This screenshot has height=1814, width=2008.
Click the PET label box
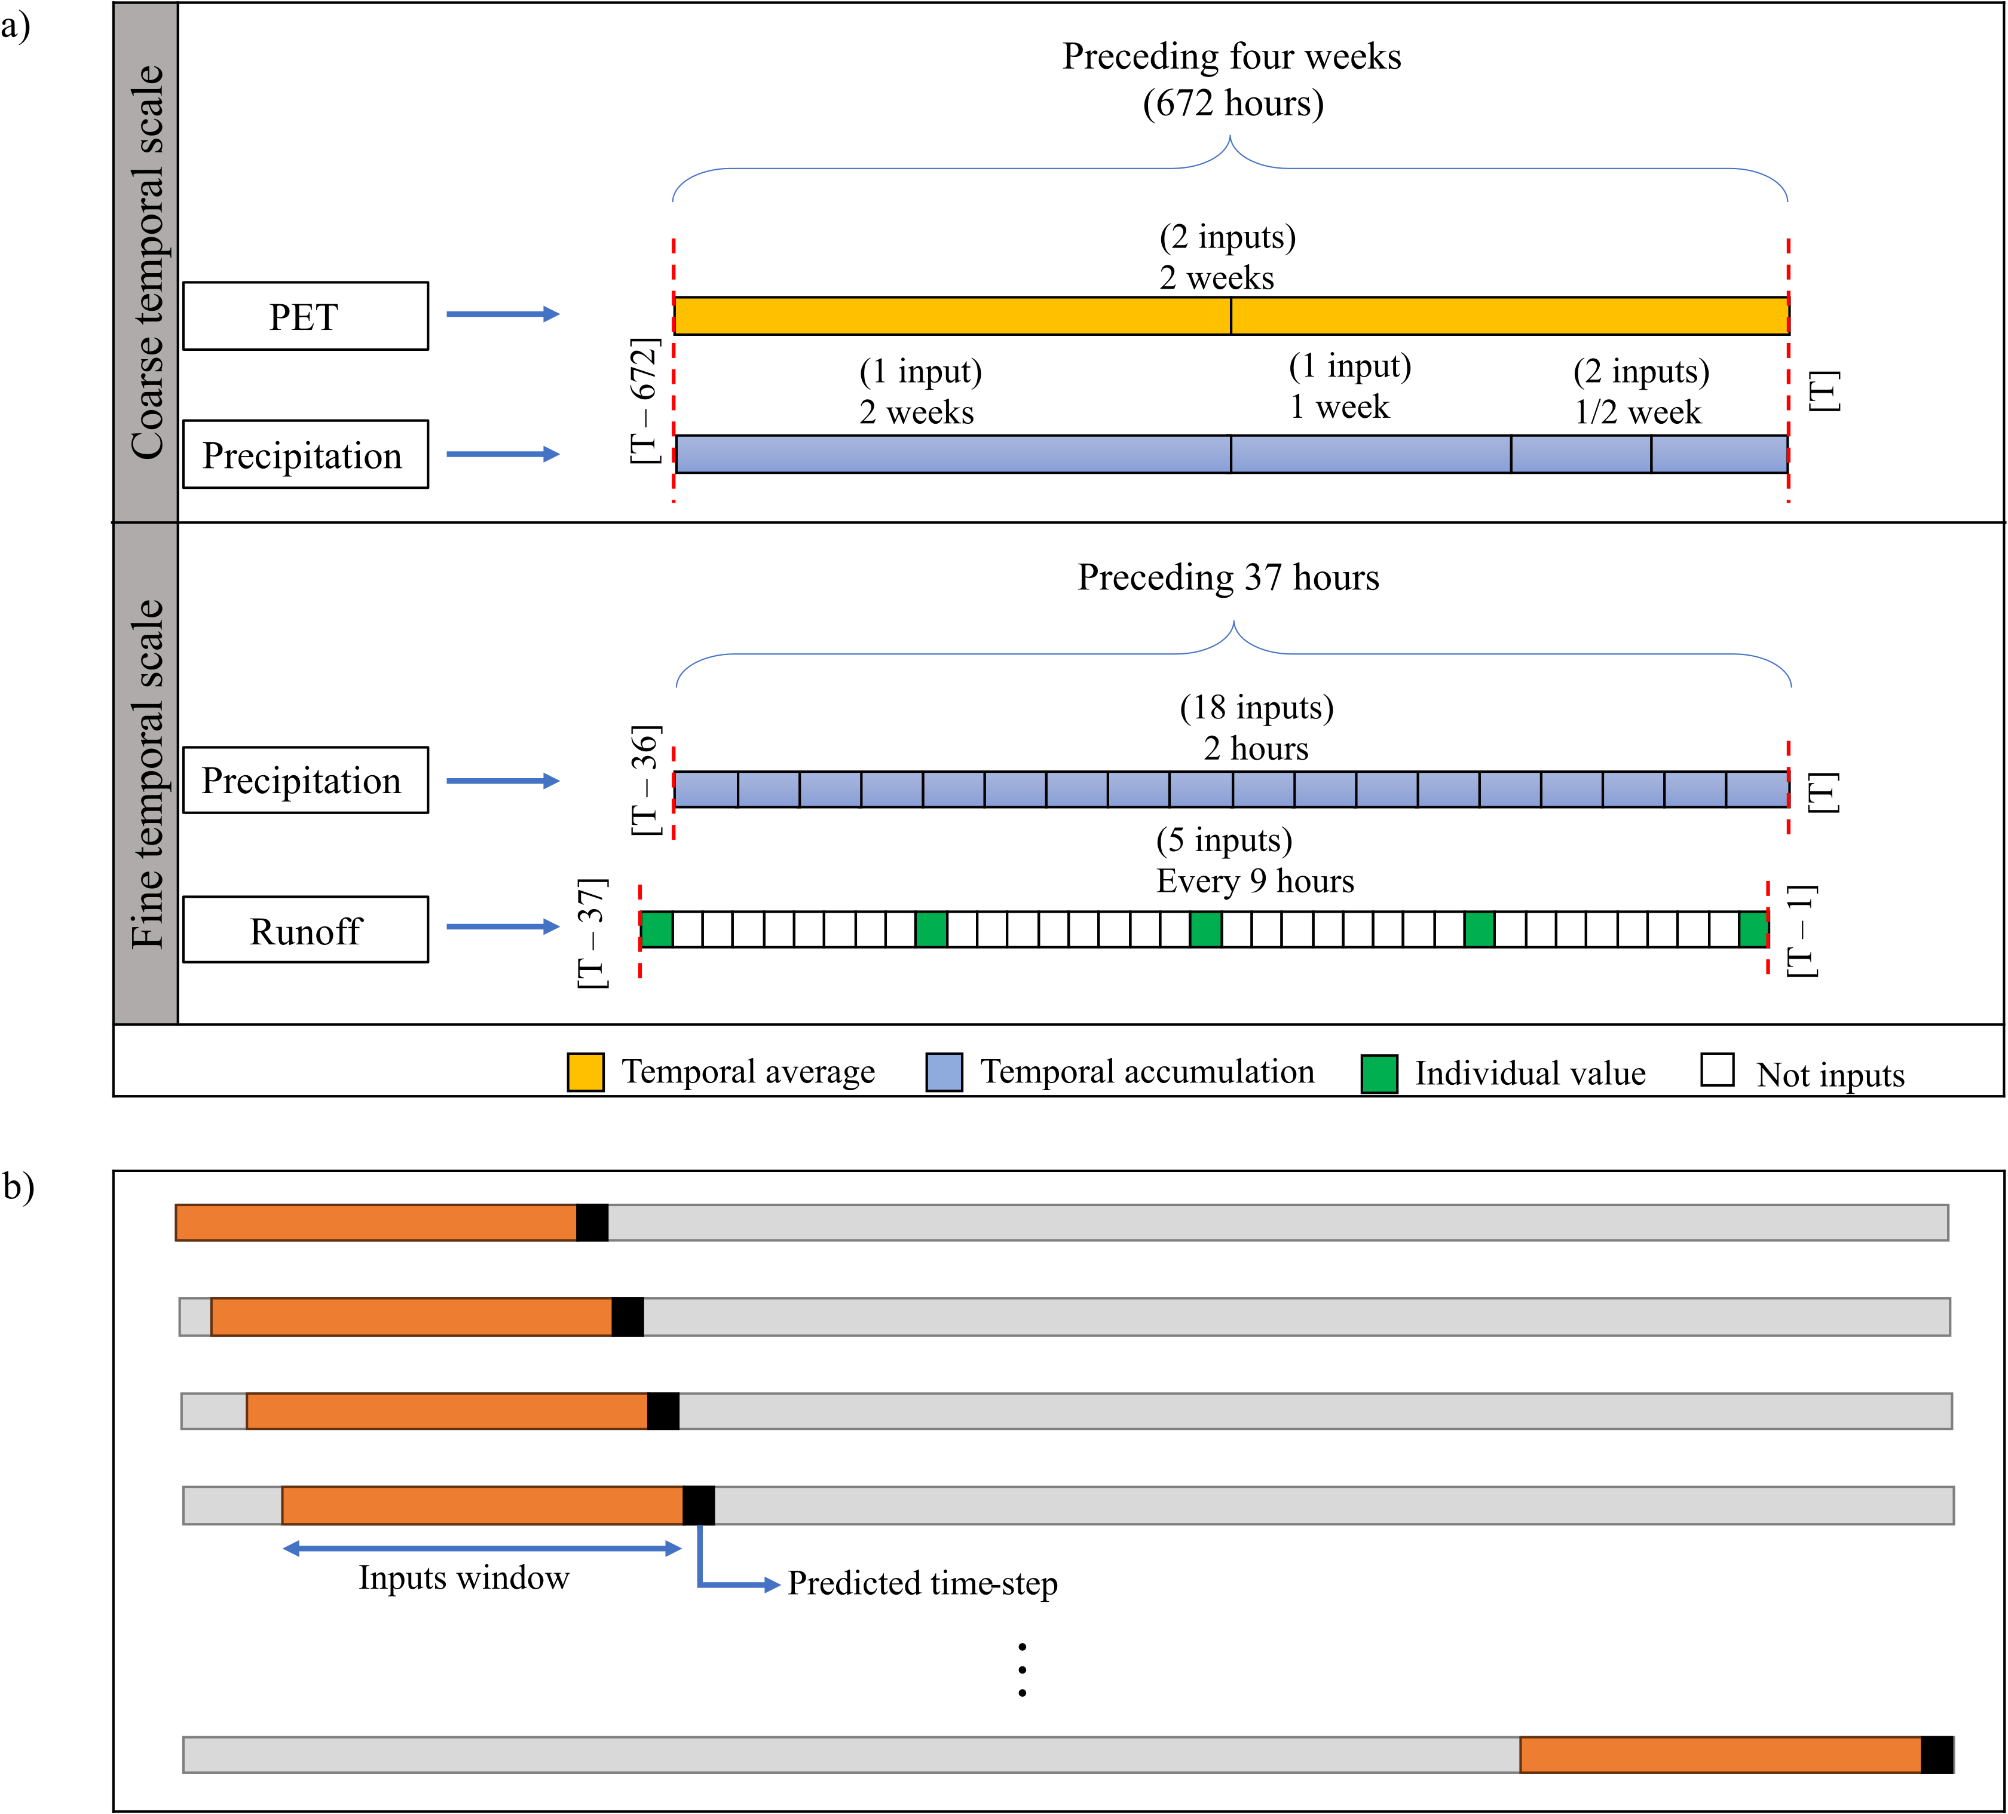305,316
